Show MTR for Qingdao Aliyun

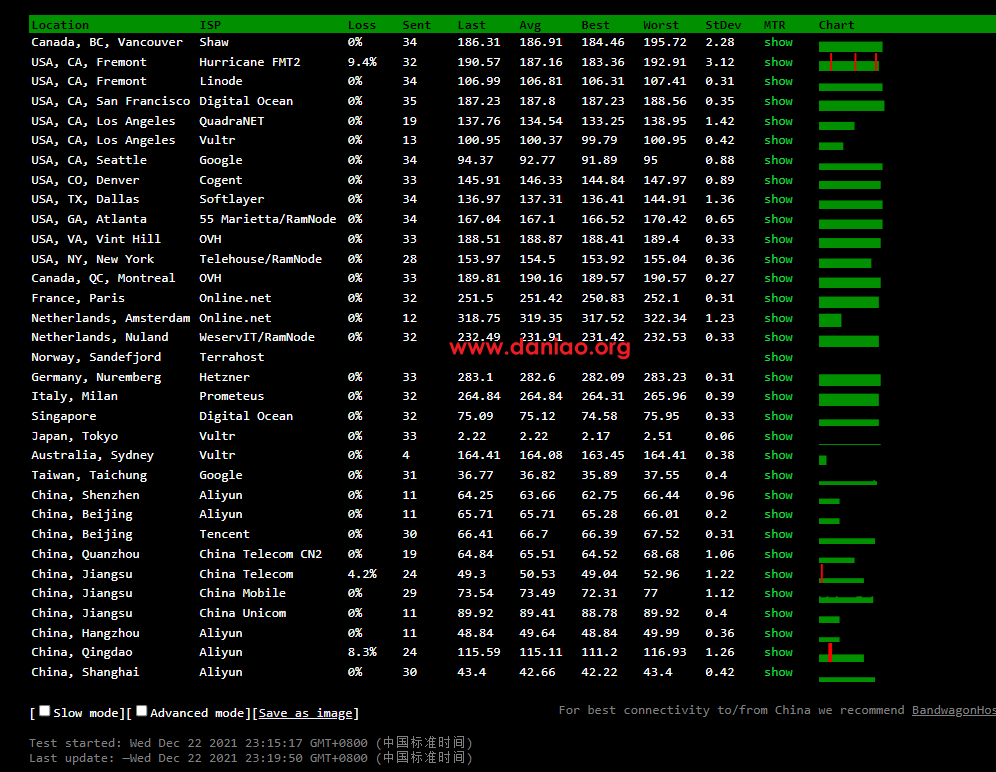(x=778, y=652)
